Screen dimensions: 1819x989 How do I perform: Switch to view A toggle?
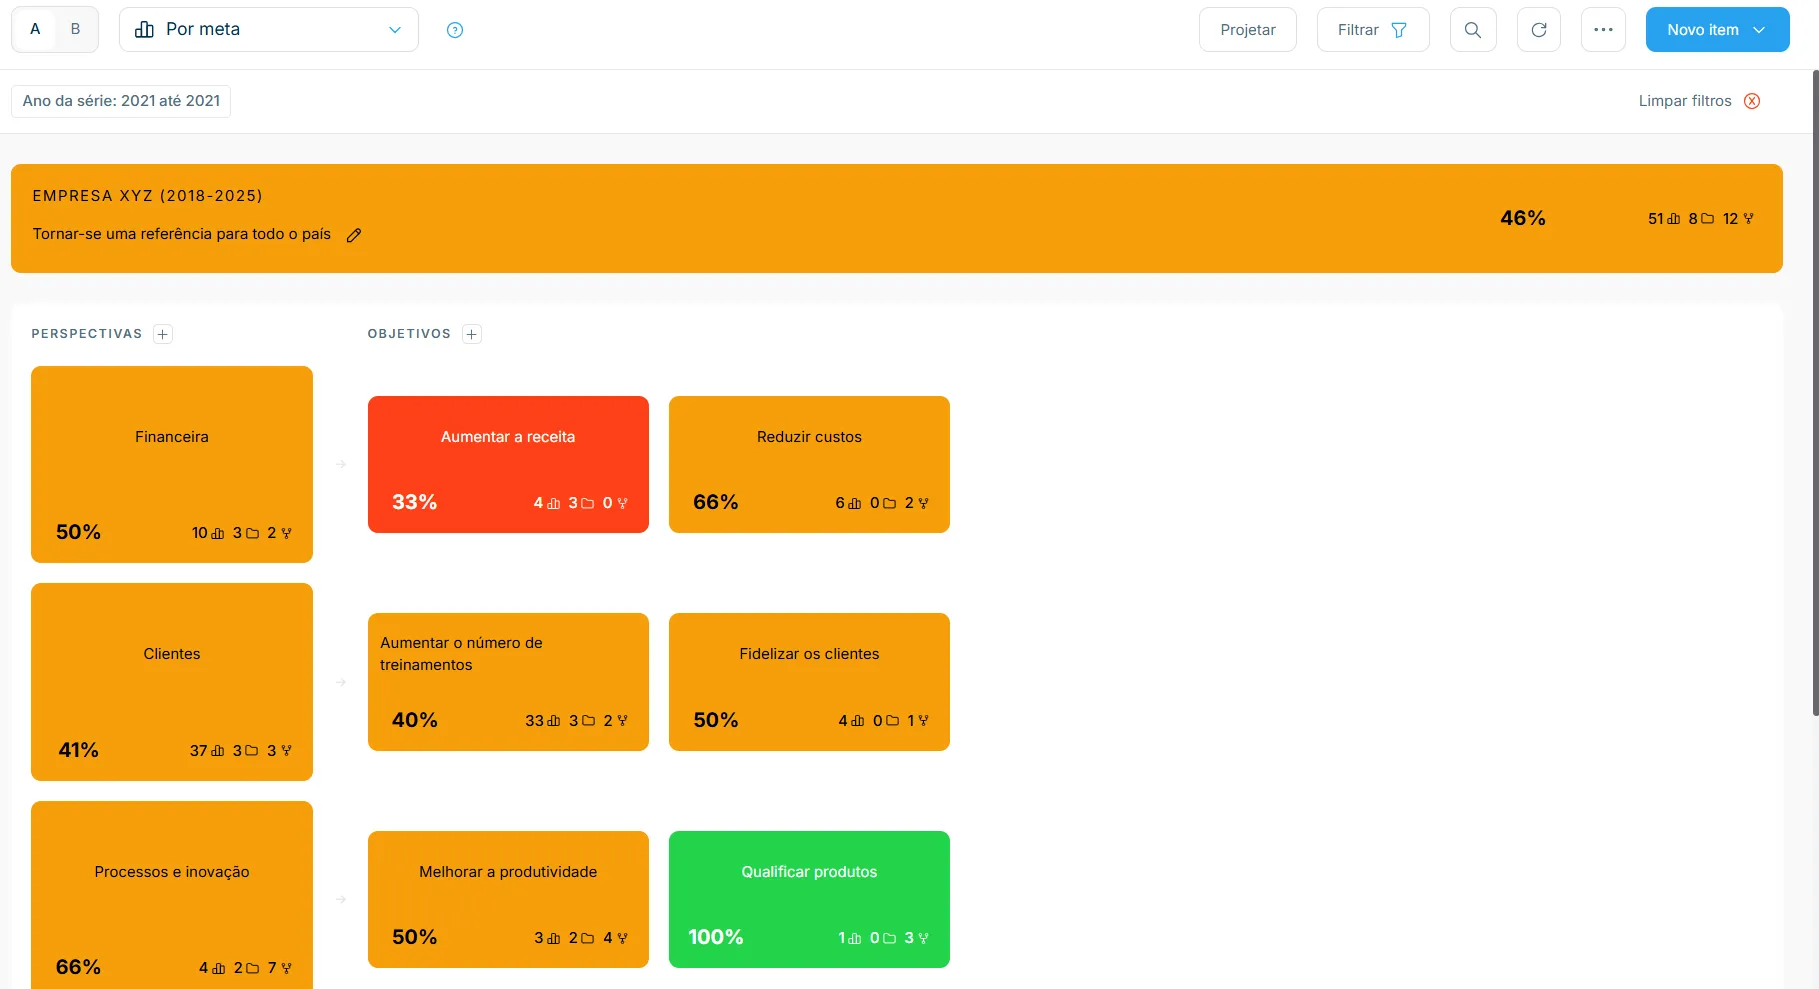tap(35, 29)
